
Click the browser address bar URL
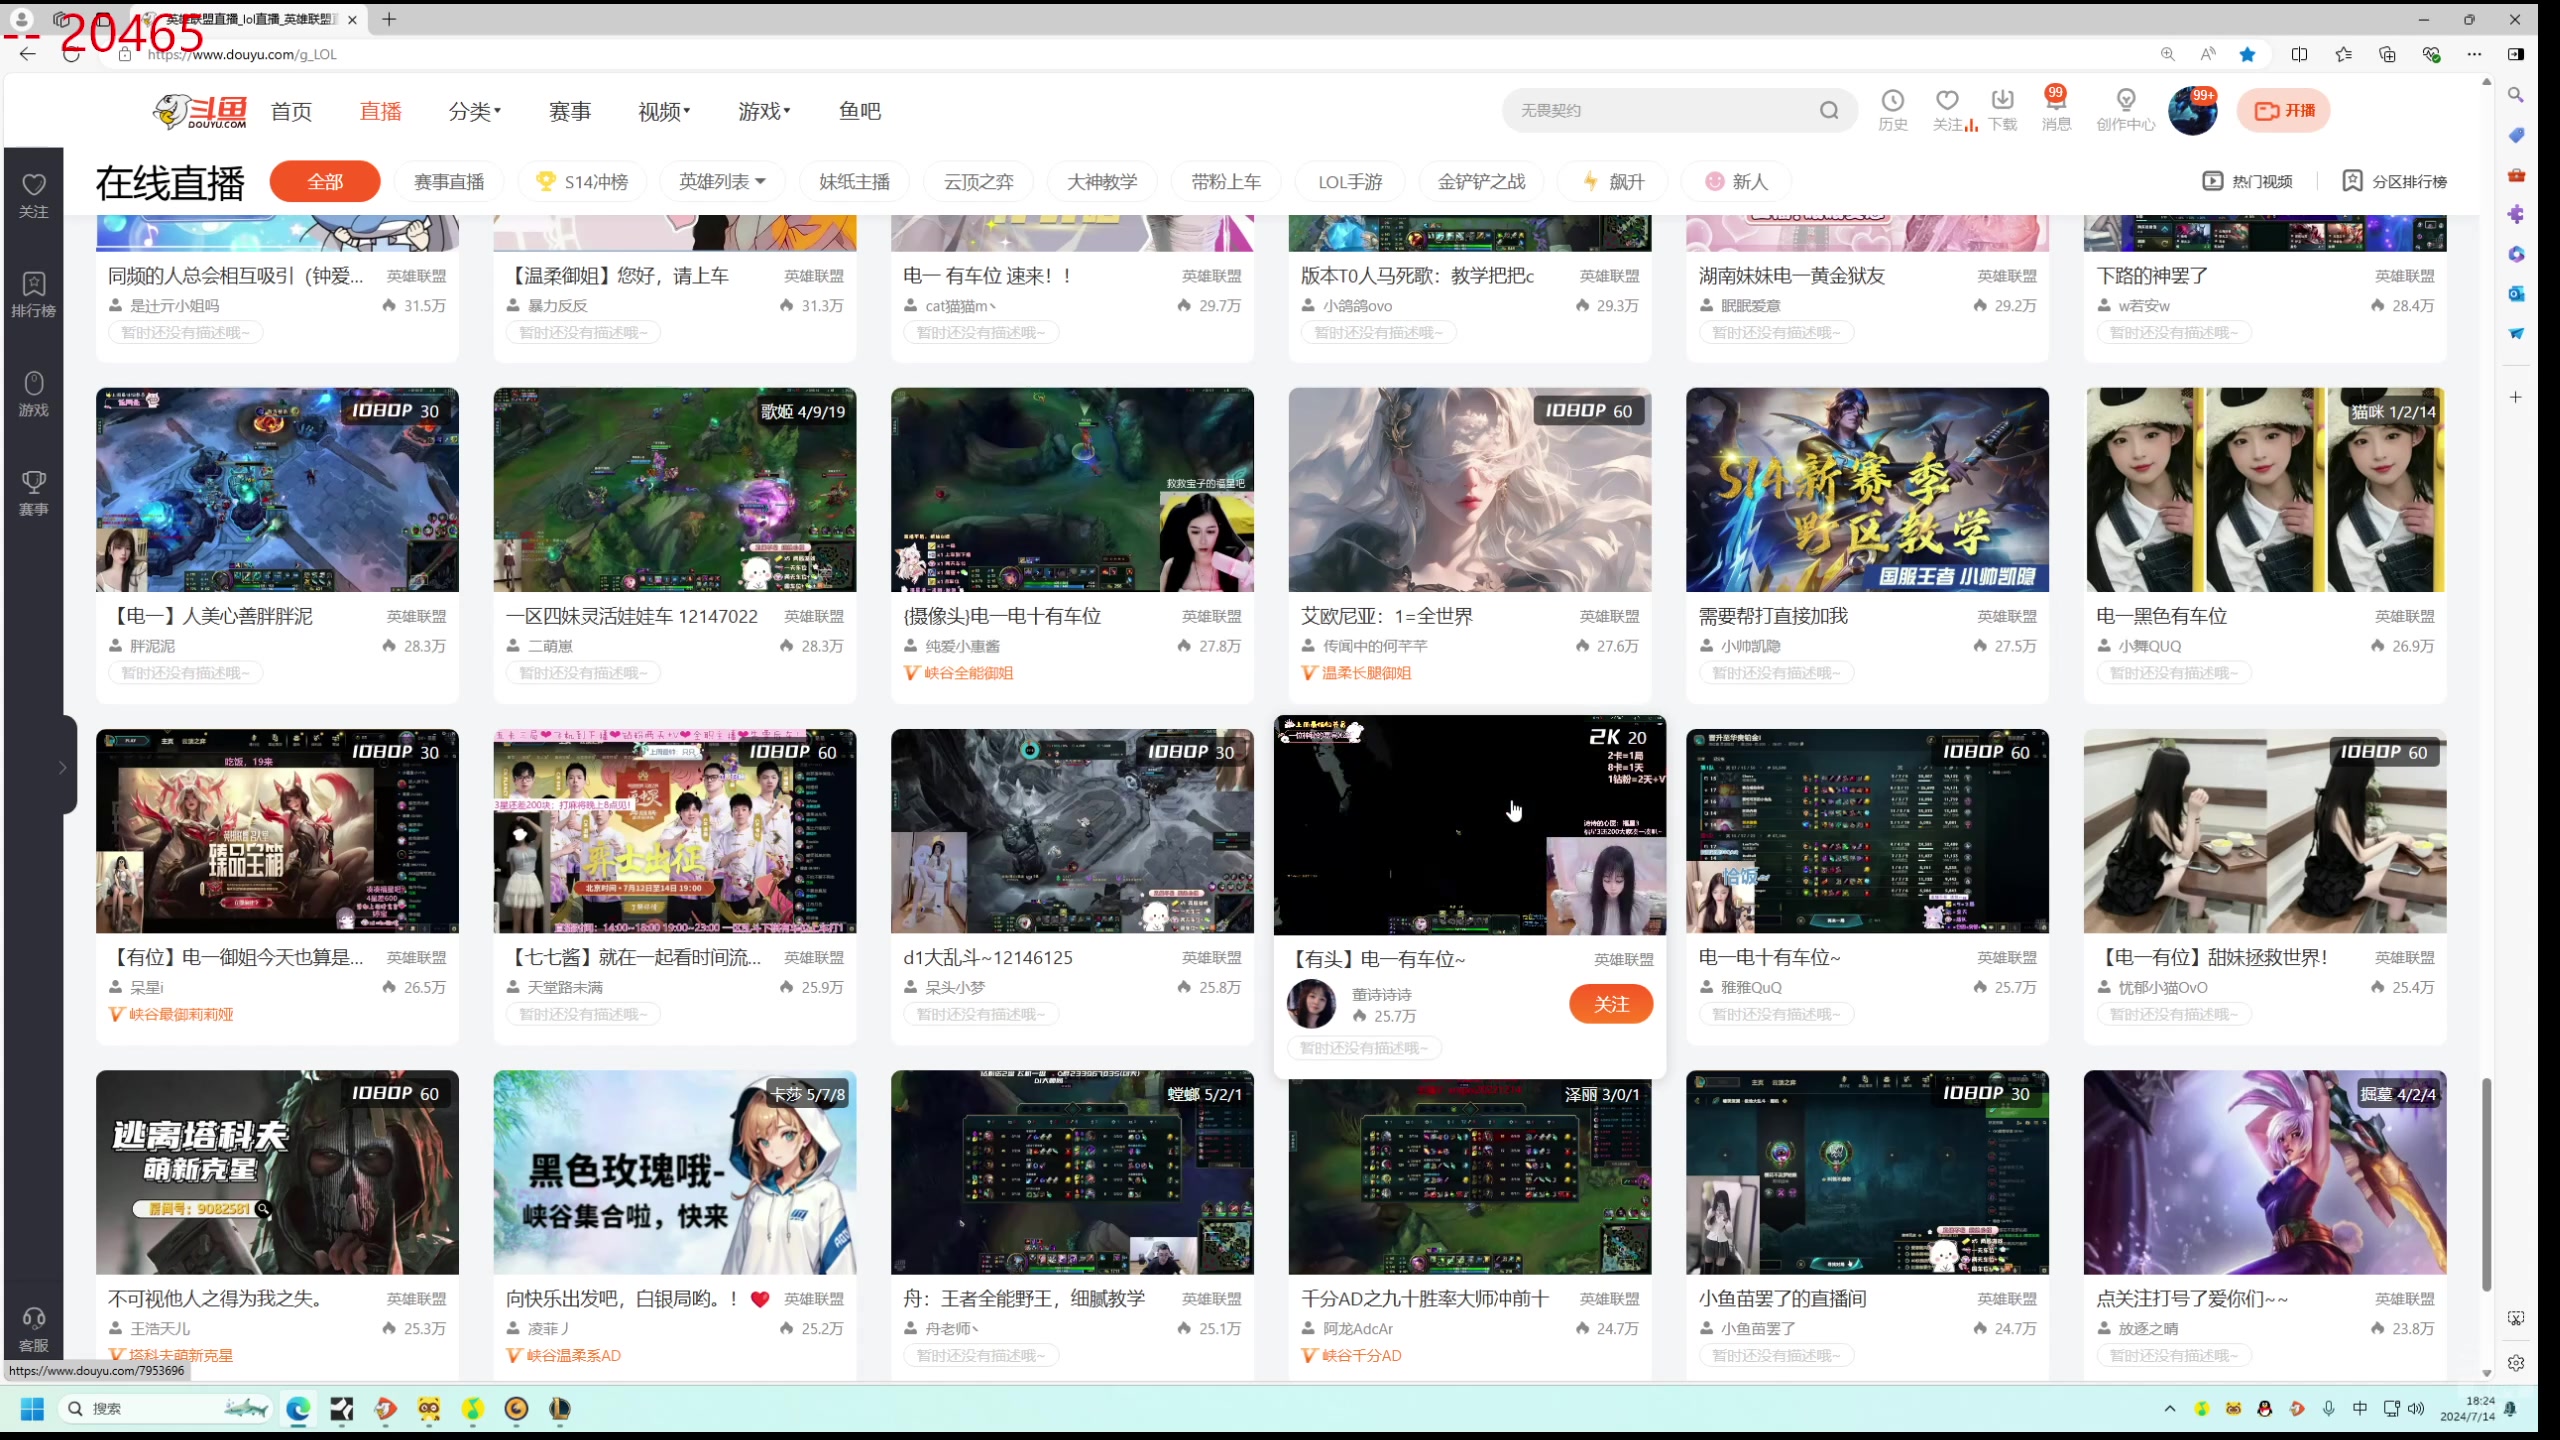pyautogui.click(x=242, y=54)
